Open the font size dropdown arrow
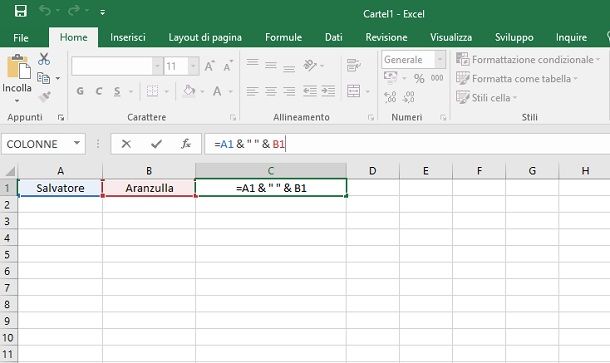The image size is (610, 363). pos(193,66)
